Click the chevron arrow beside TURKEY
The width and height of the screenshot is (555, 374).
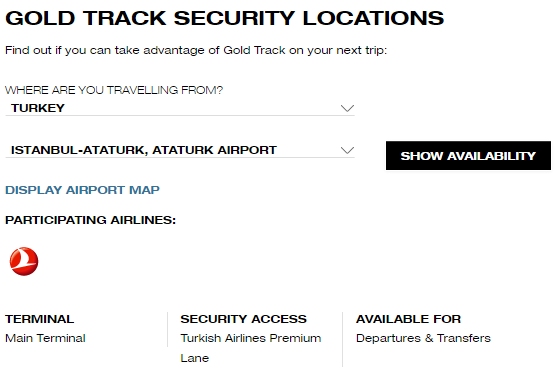point(347,108)
